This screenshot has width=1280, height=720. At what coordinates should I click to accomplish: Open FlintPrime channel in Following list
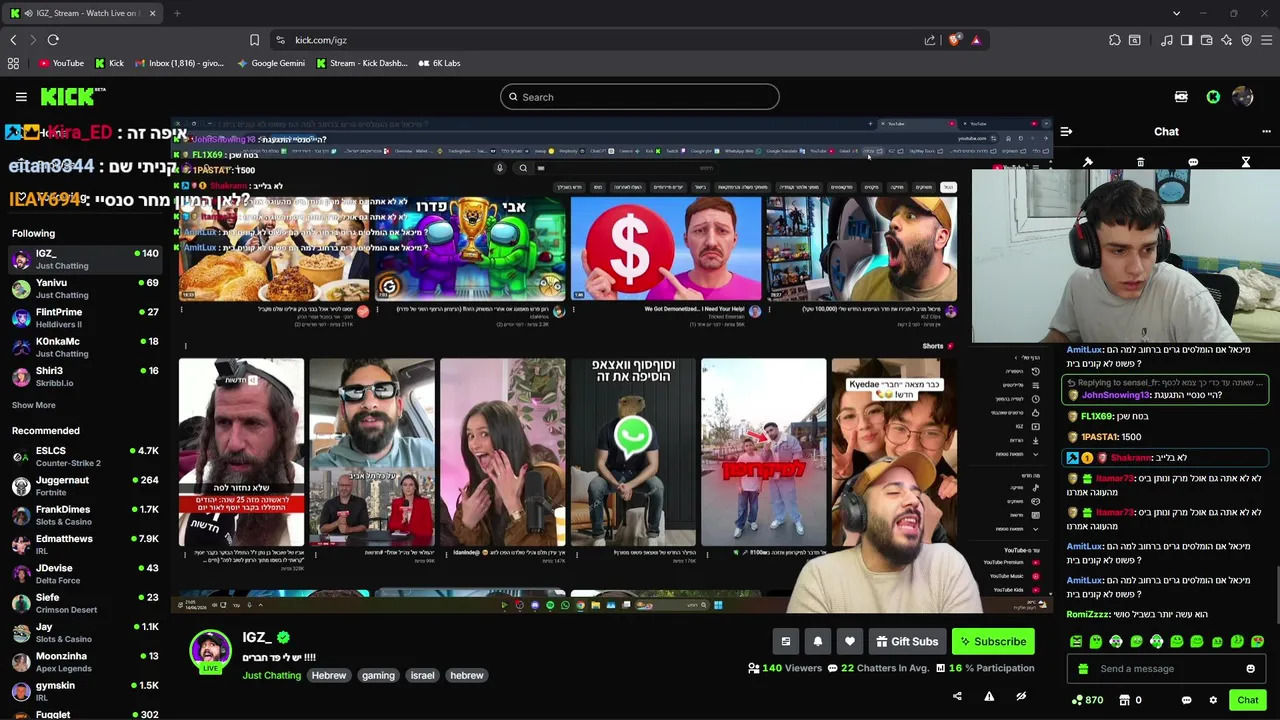point(85,318)
